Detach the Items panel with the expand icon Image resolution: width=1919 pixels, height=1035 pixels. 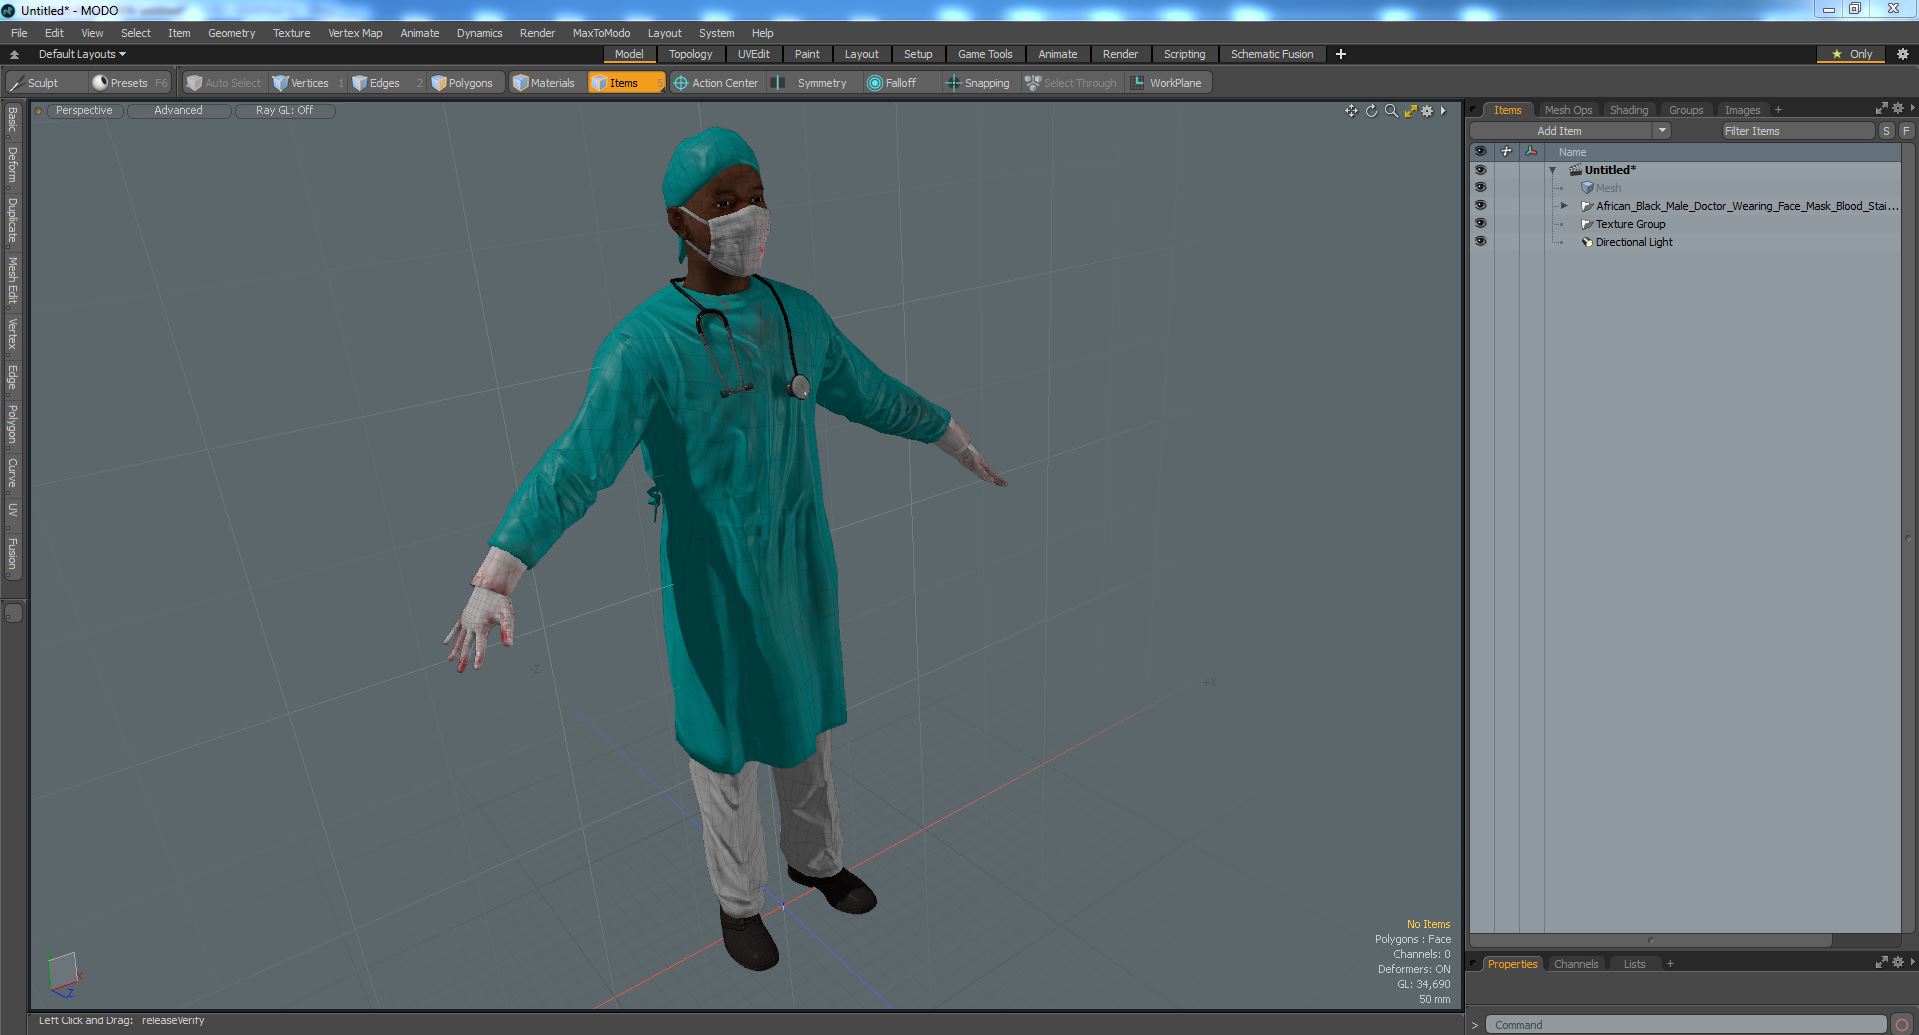click(1881, 108)
